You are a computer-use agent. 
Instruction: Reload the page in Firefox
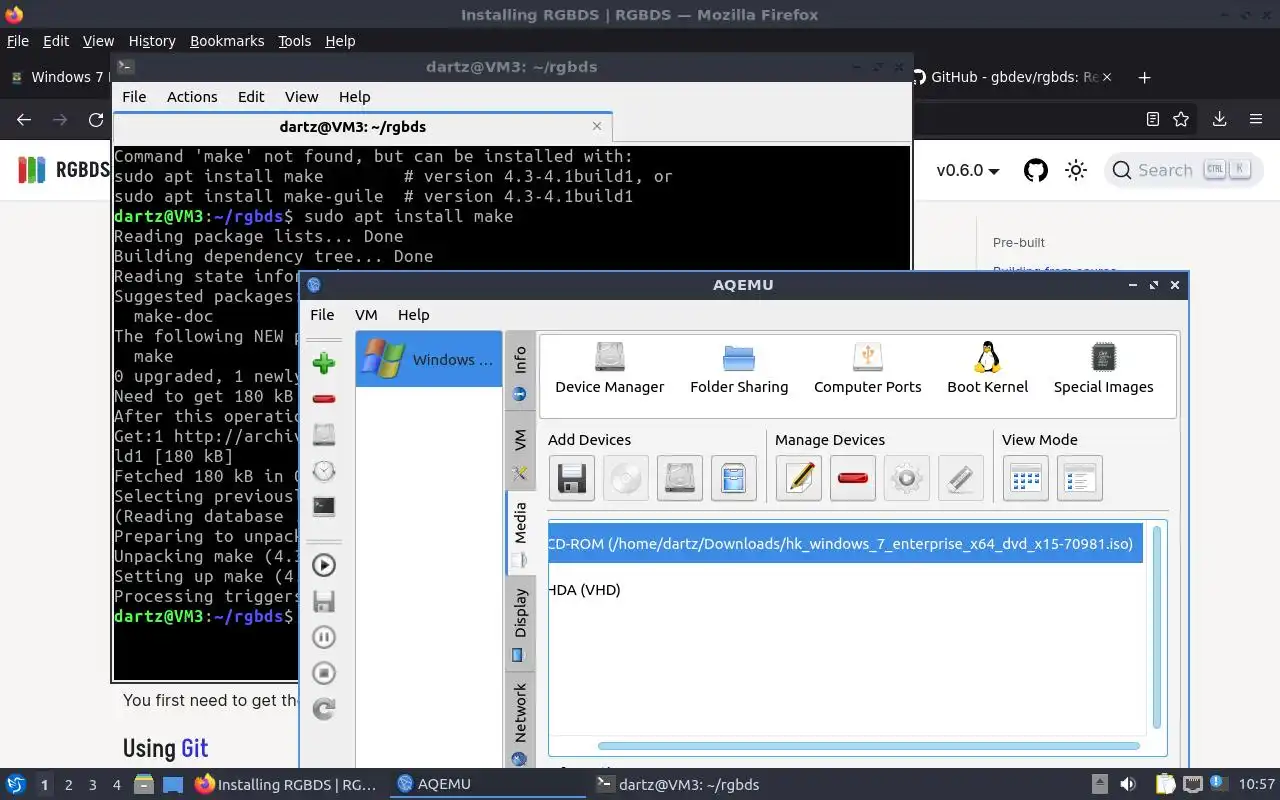click(96, 119)
